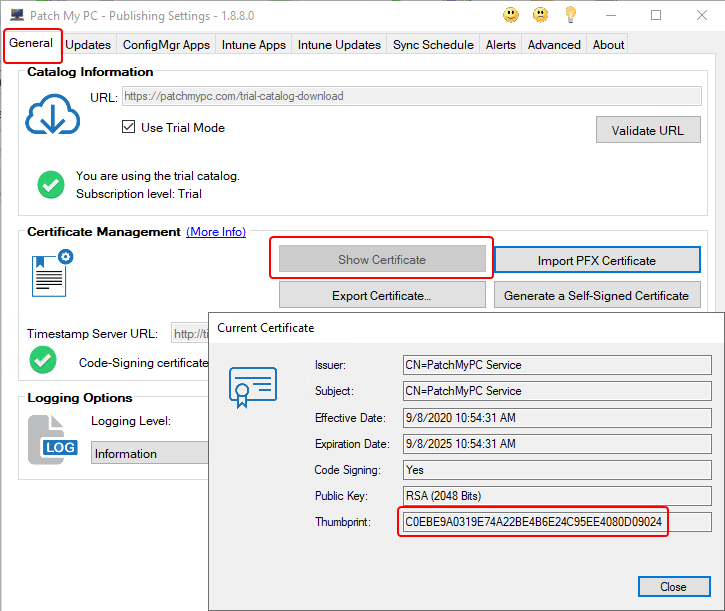Viewport: 725px width, 611px height.
Task: Click the catalog URL input field
Action: [412, 96]
